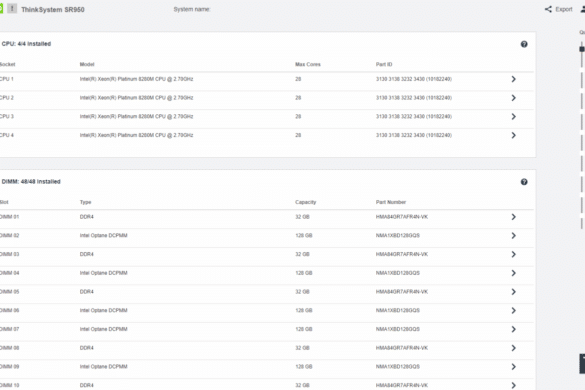Expand CPU 3 details chevron
This screenshot has height=390, width=585.
[513, 116]
